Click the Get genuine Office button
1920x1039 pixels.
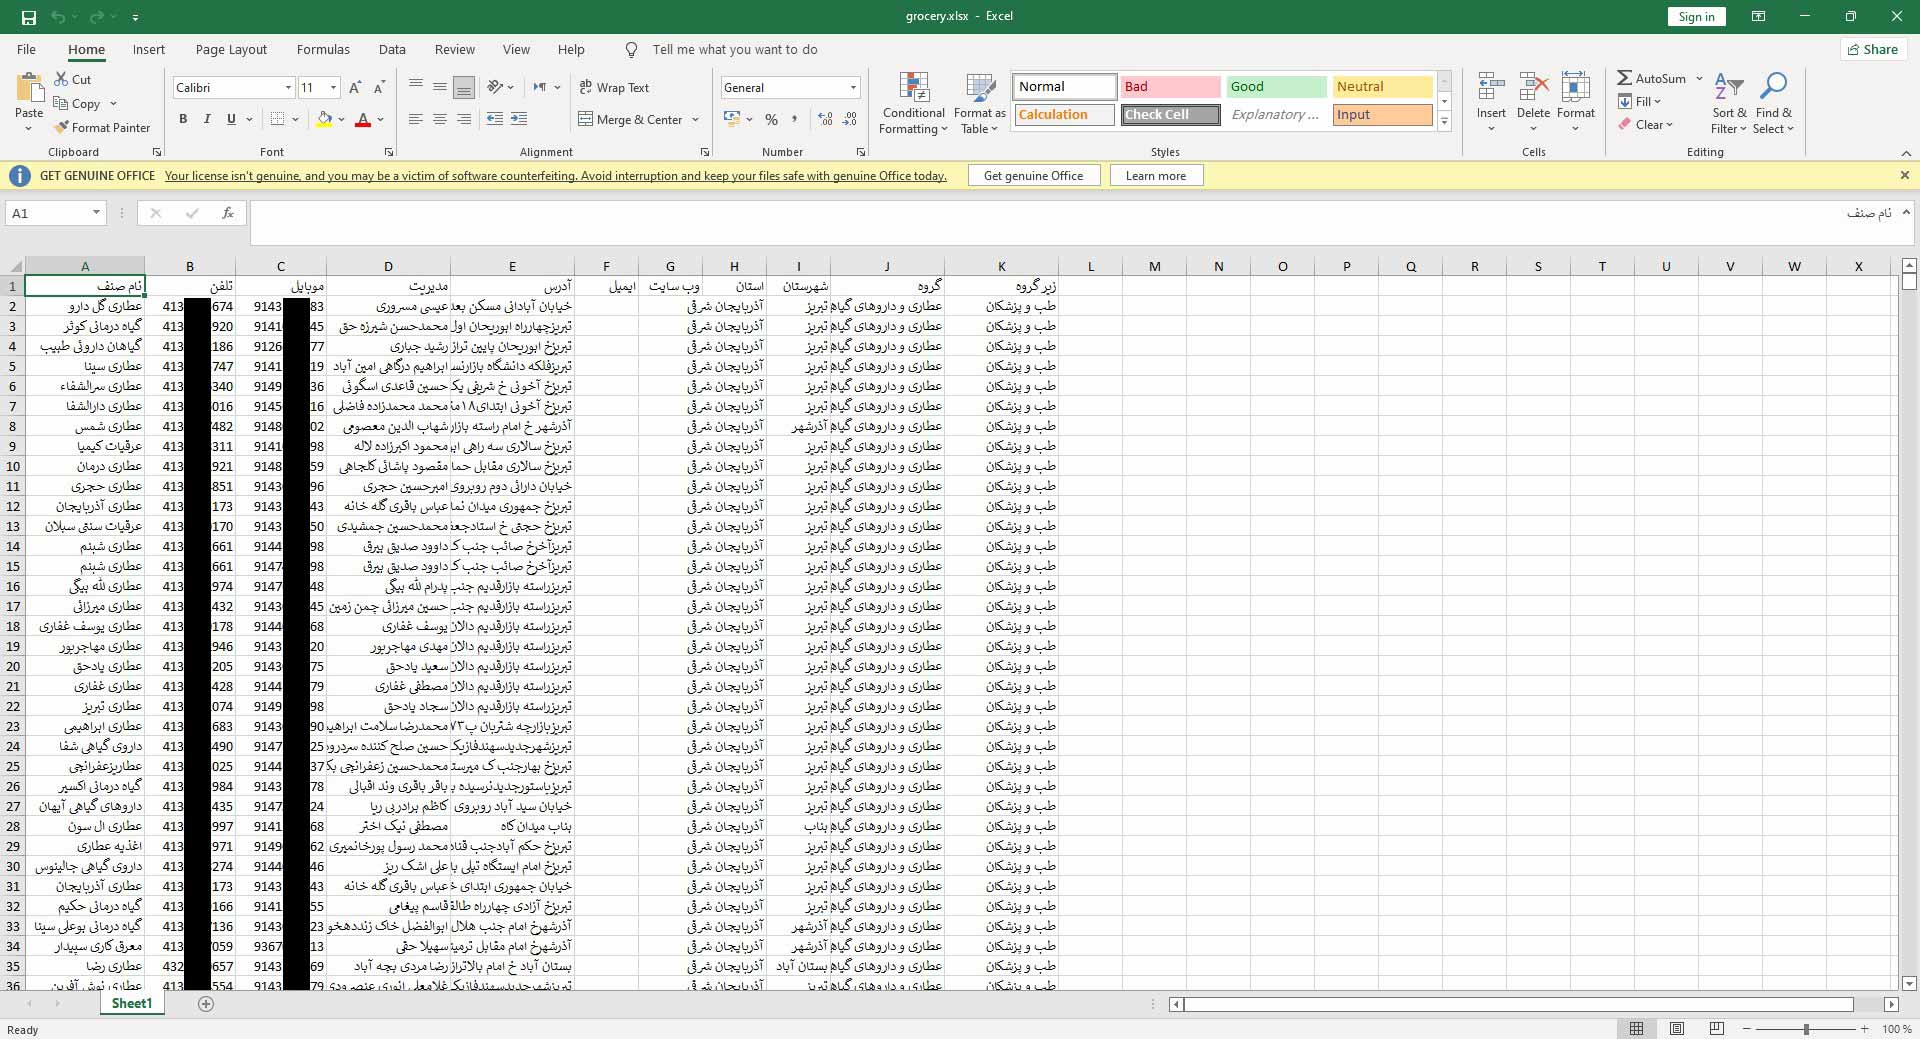click(x=1033, y=176)
